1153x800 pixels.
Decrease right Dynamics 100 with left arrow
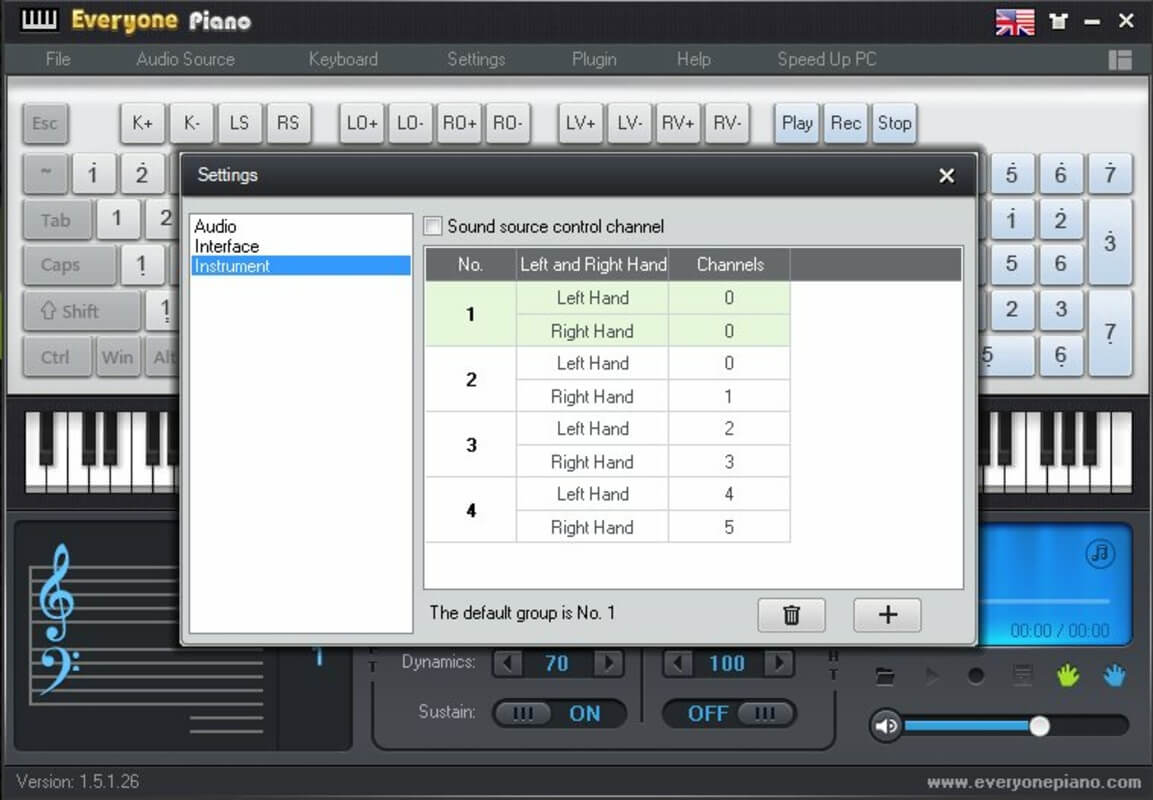point(677,663)
